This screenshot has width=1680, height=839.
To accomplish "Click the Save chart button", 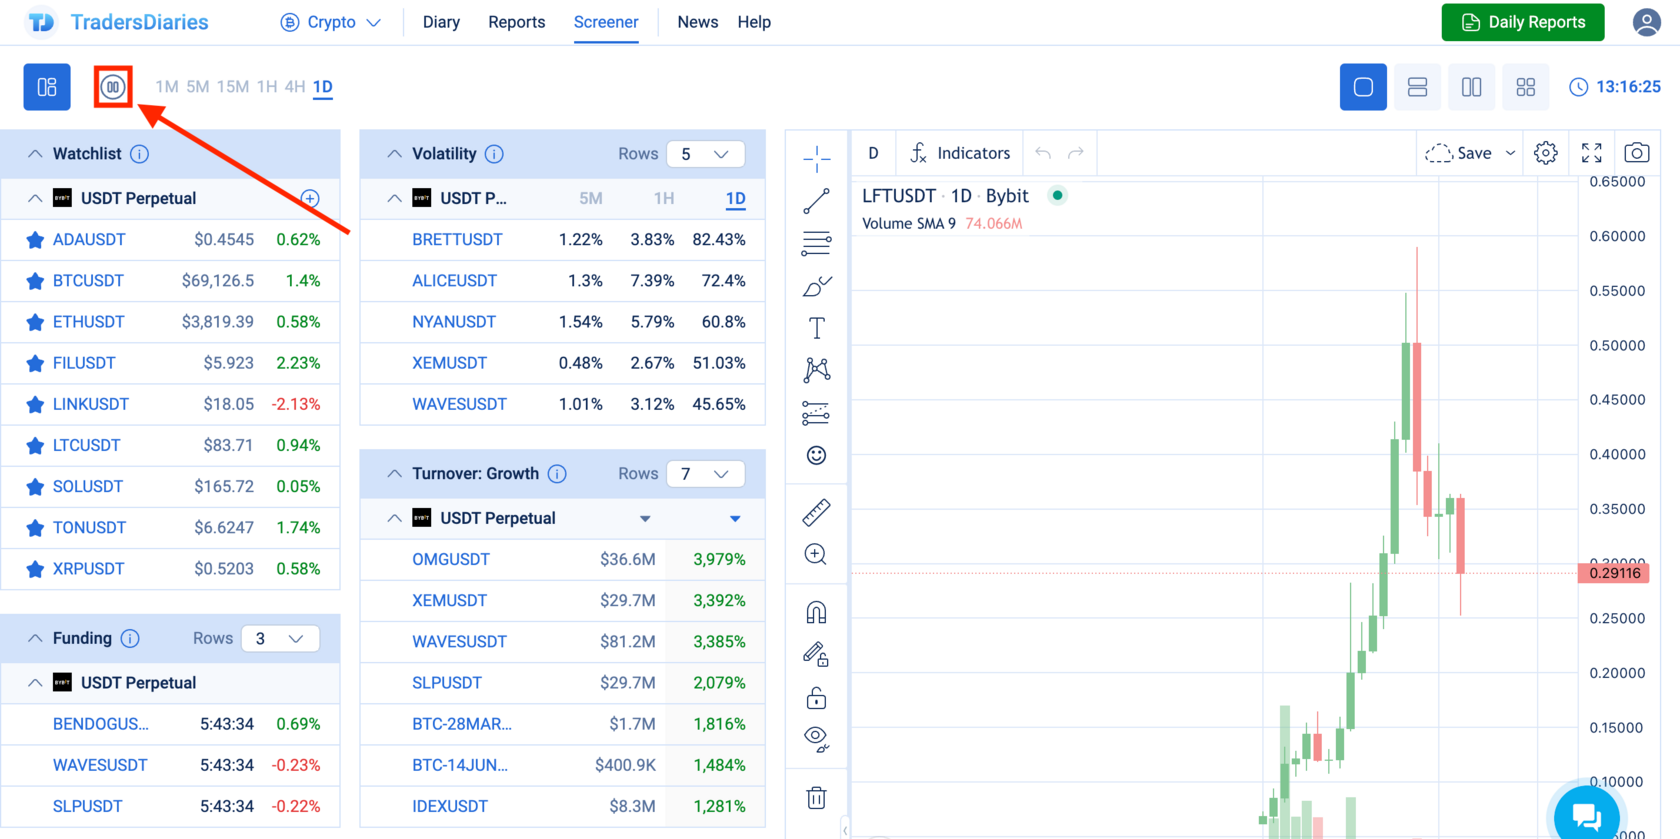I will (1459, 153).
